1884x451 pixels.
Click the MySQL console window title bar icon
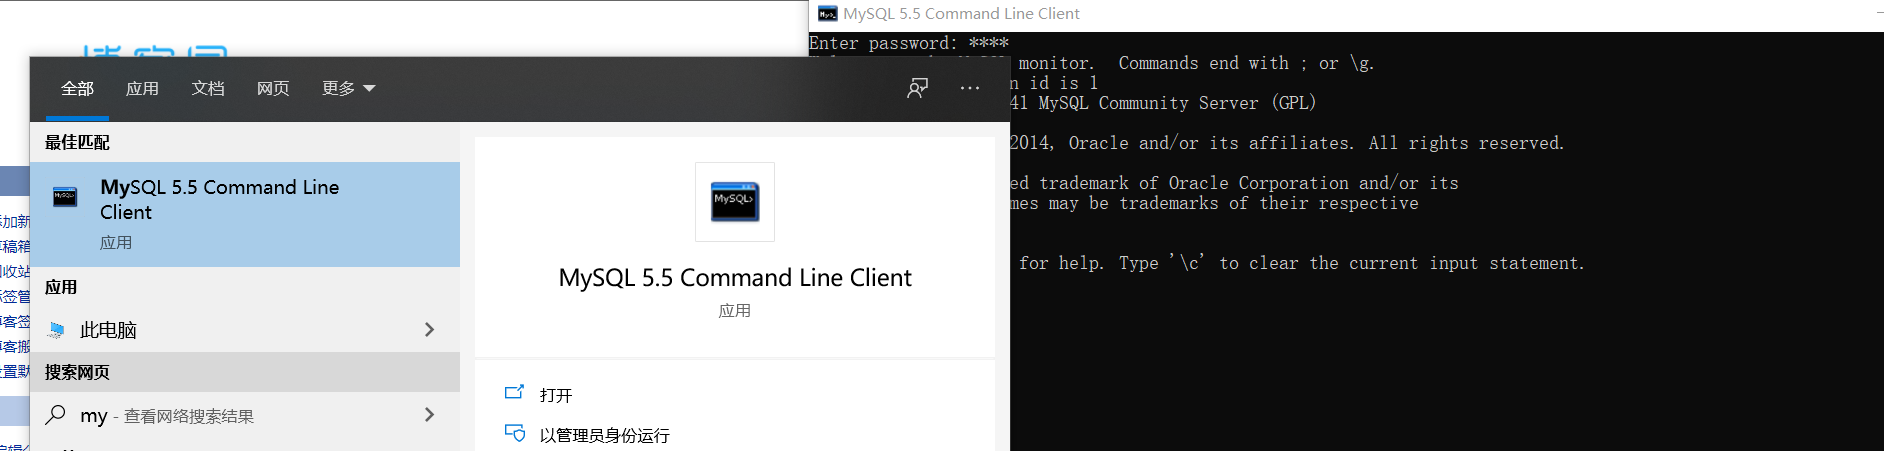(827, 14)
